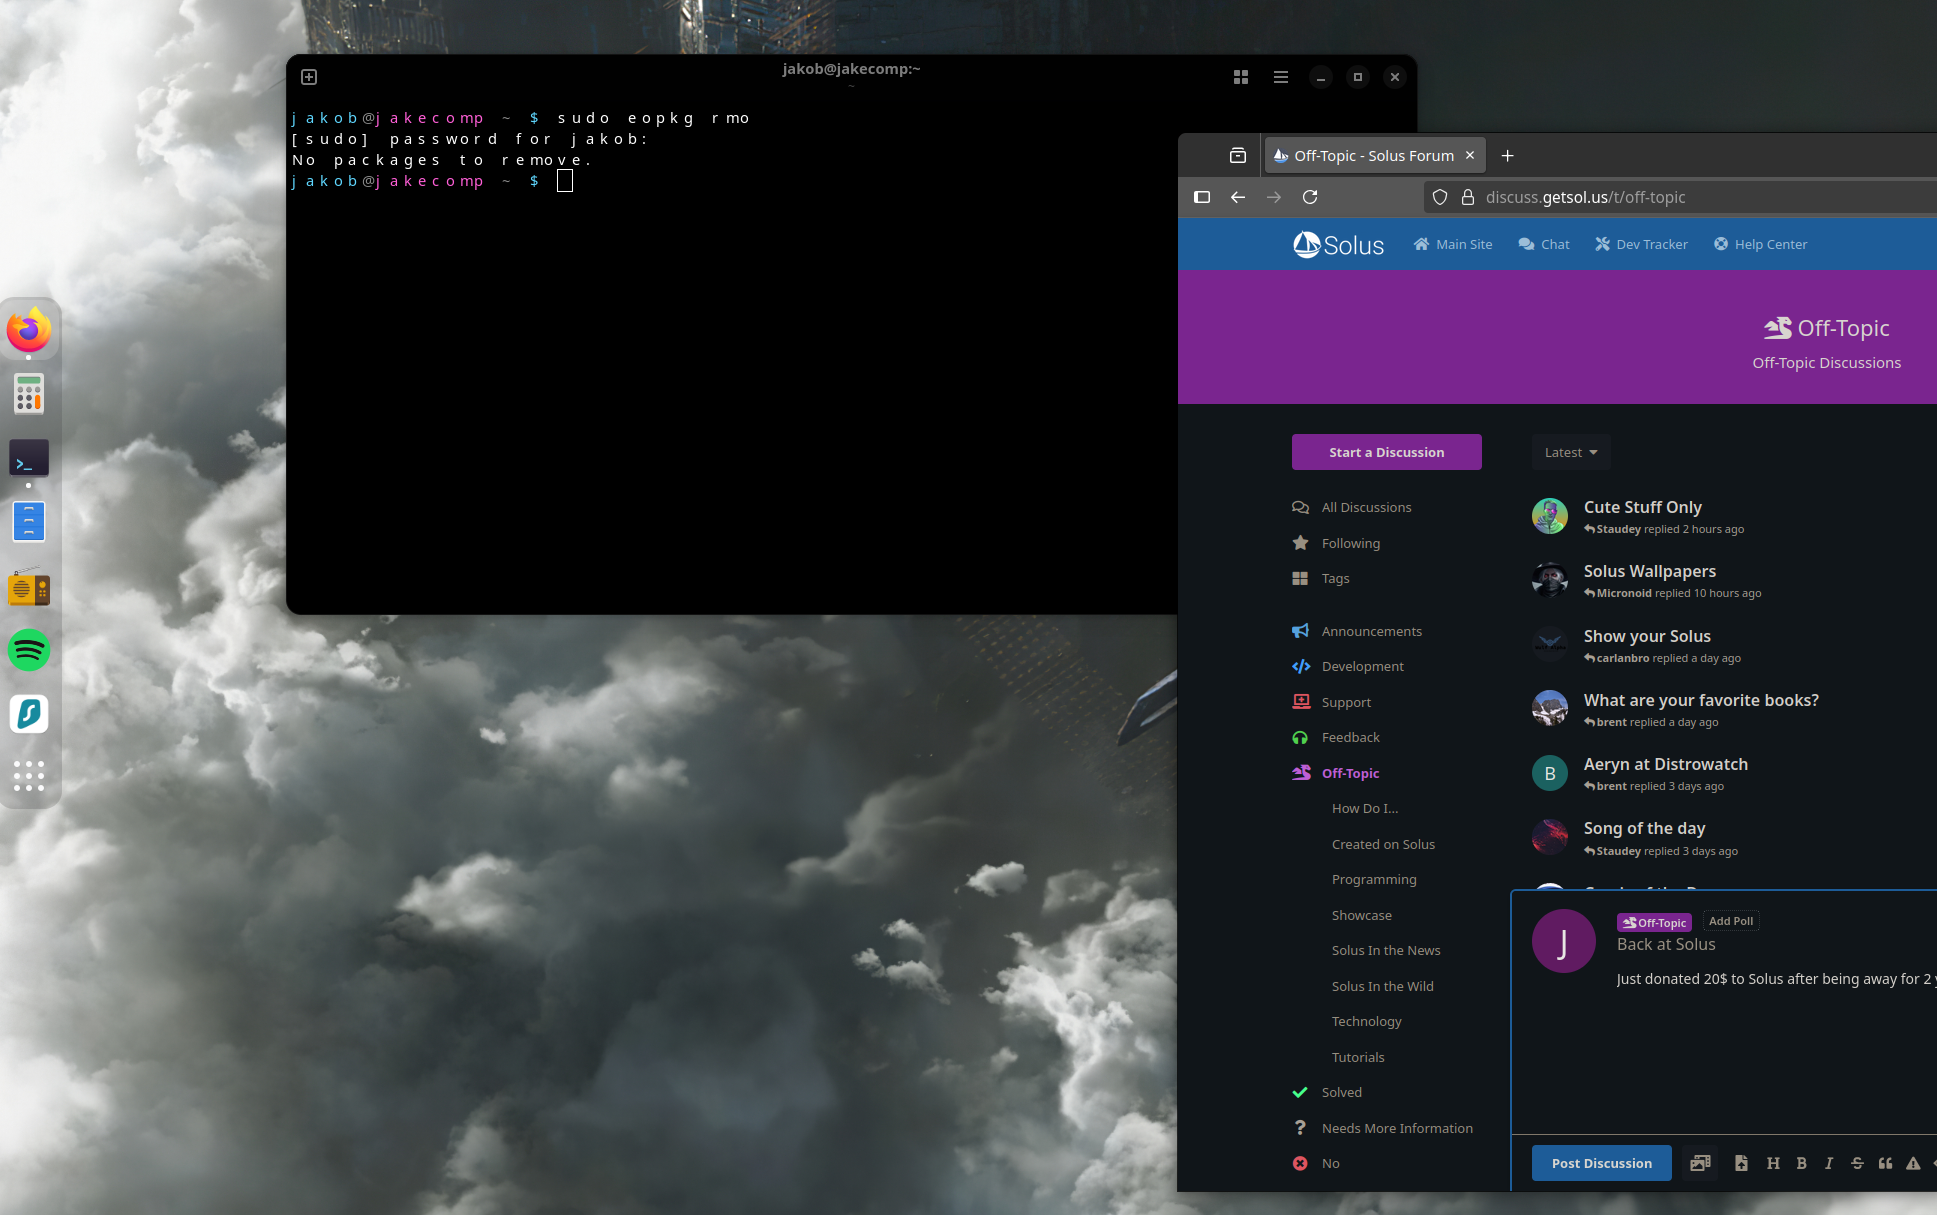Open Tags in the sidebar
The image size is (1937, 1215).
[x=1320, y=578]
